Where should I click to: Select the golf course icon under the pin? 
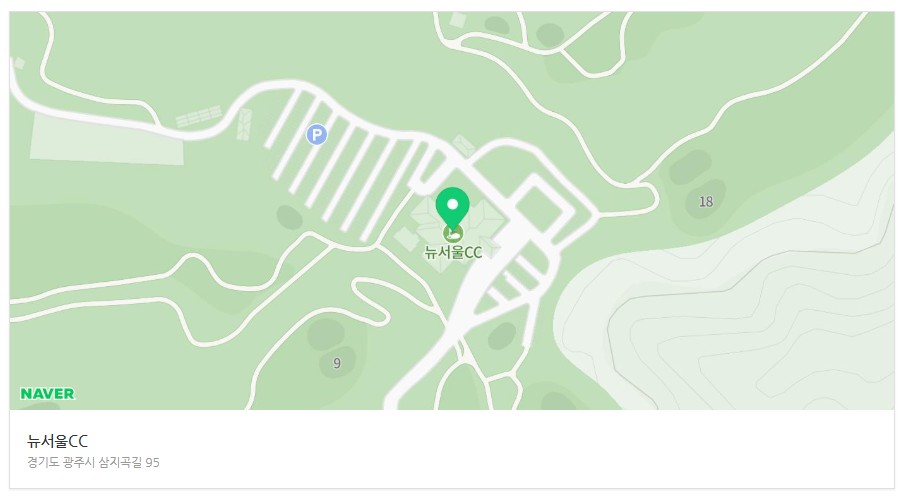[453, 233]
